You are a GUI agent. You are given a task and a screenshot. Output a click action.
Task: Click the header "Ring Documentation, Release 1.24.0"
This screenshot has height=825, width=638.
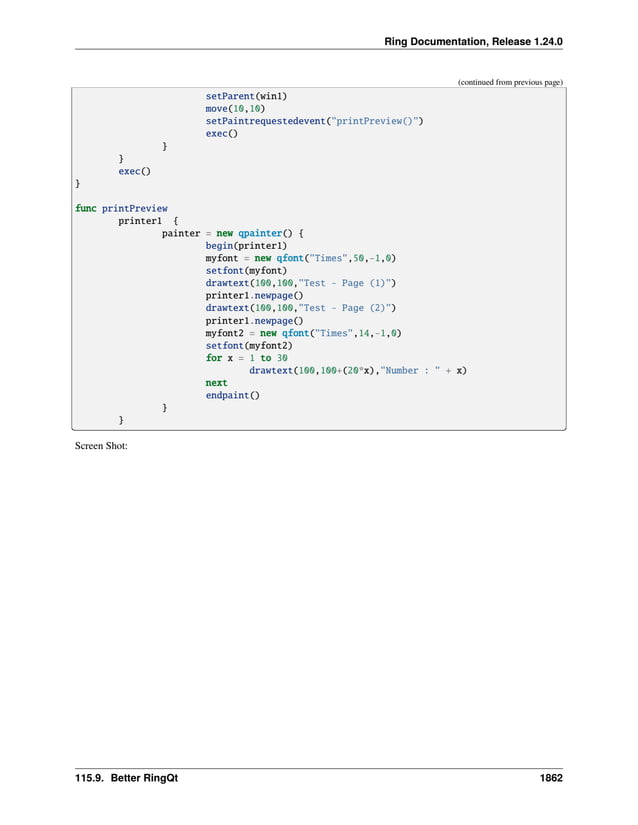point(473,42)
